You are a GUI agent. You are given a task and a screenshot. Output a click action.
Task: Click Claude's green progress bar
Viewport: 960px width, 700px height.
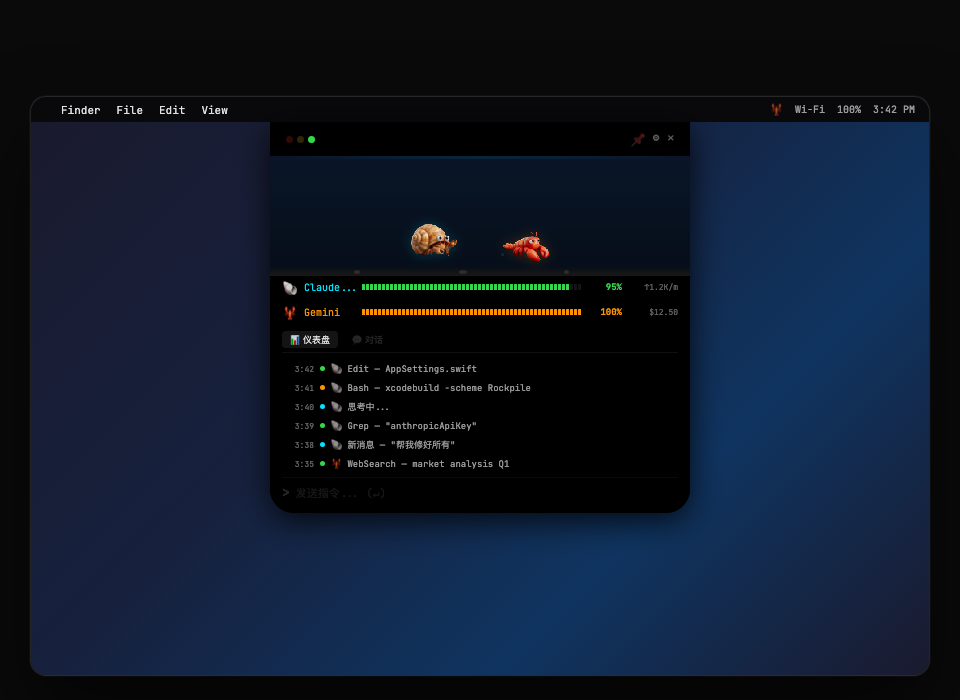click(471, 287)
